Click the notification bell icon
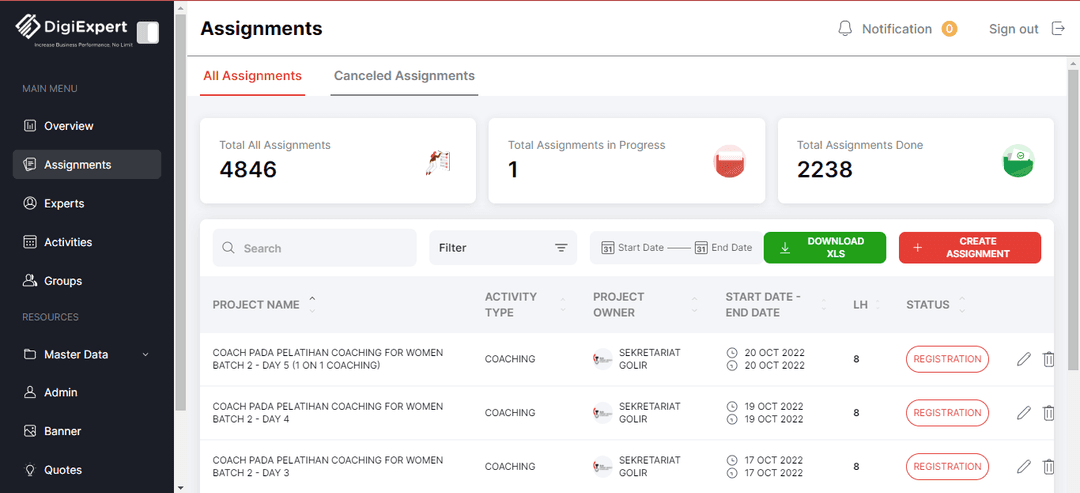 point(845,29)
